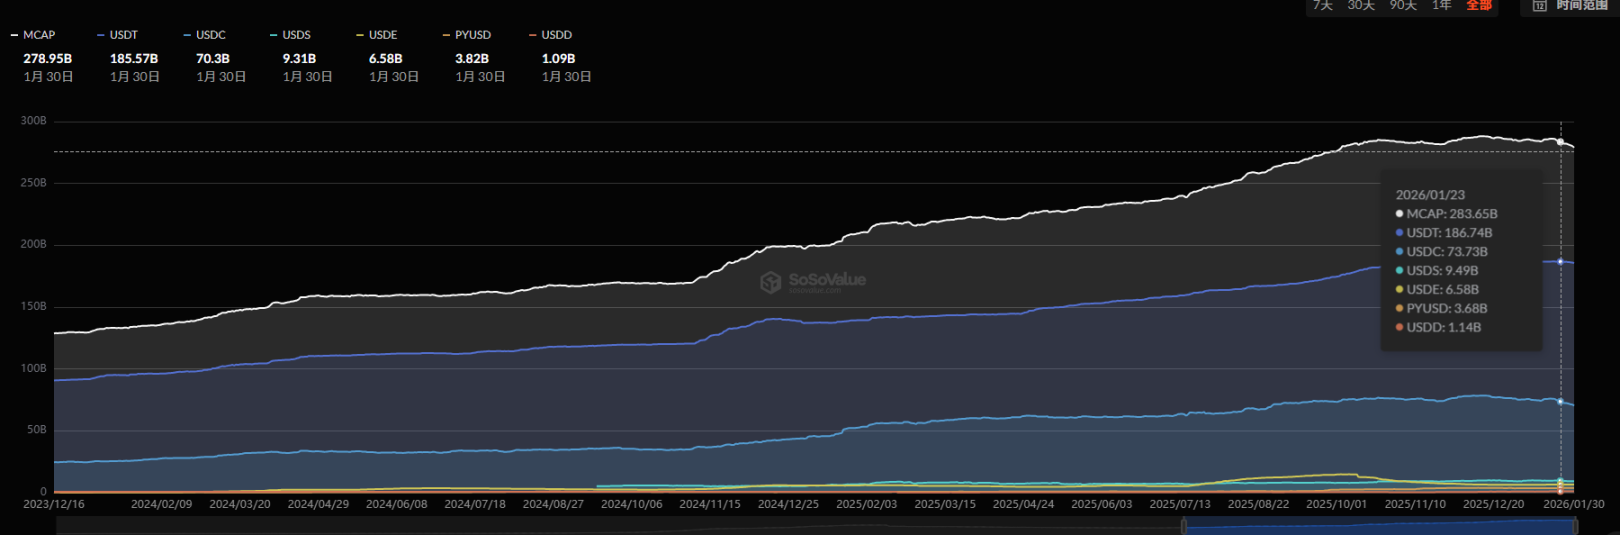The height and width of the screenshot is (535, 1620).
Task: Select the 7天 time range tab
Action: click(x=1323, y=6)
